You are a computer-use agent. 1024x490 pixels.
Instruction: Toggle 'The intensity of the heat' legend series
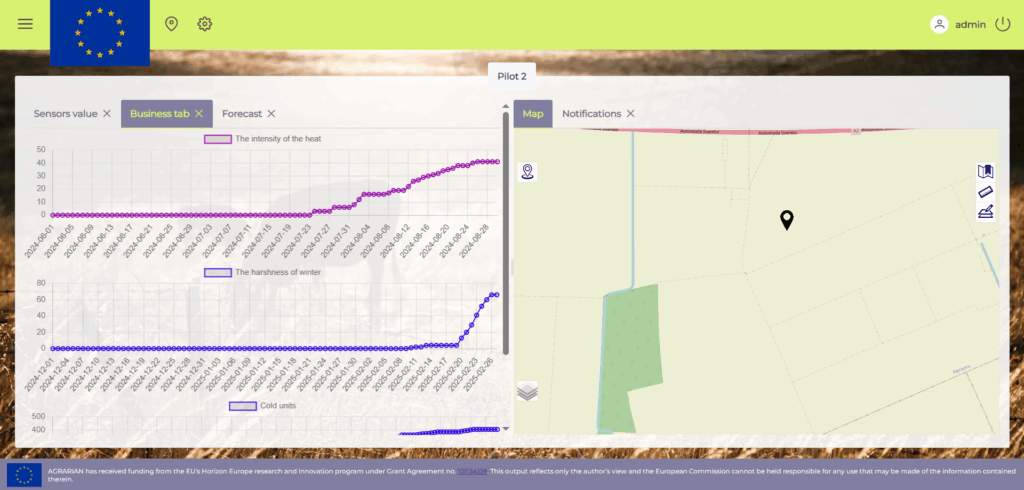click(x=217, y=139)
